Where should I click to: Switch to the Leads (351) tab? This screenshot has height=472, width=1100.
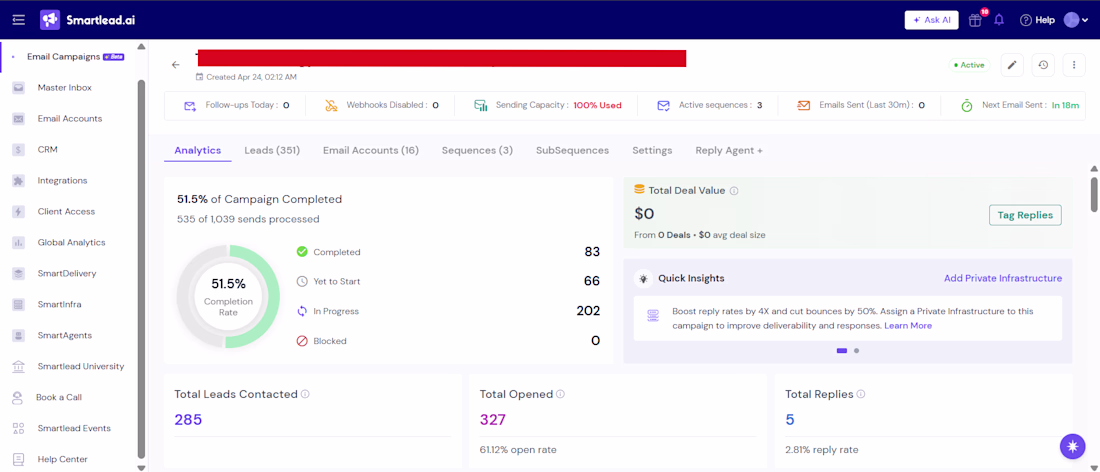tap(272, 151)
